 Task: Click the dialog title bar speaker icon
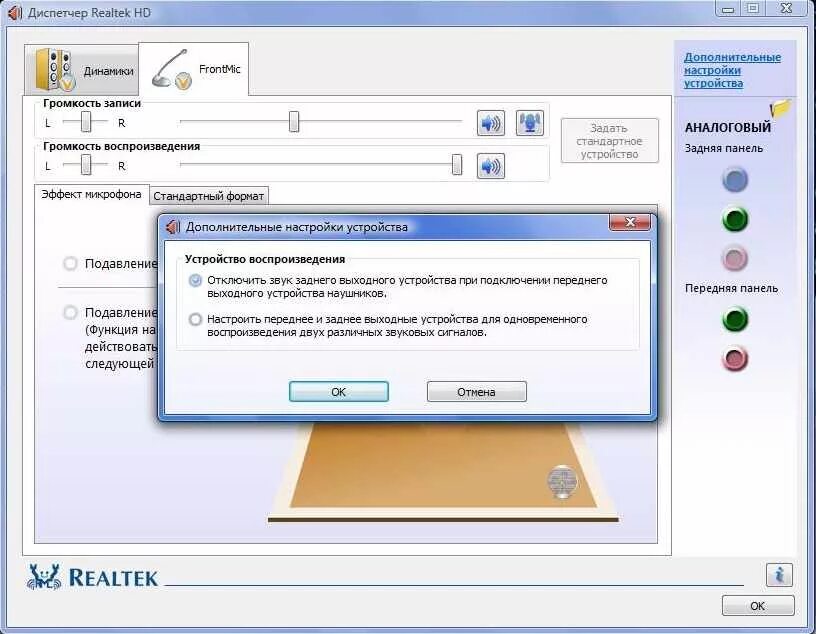(x=172, y=227)
